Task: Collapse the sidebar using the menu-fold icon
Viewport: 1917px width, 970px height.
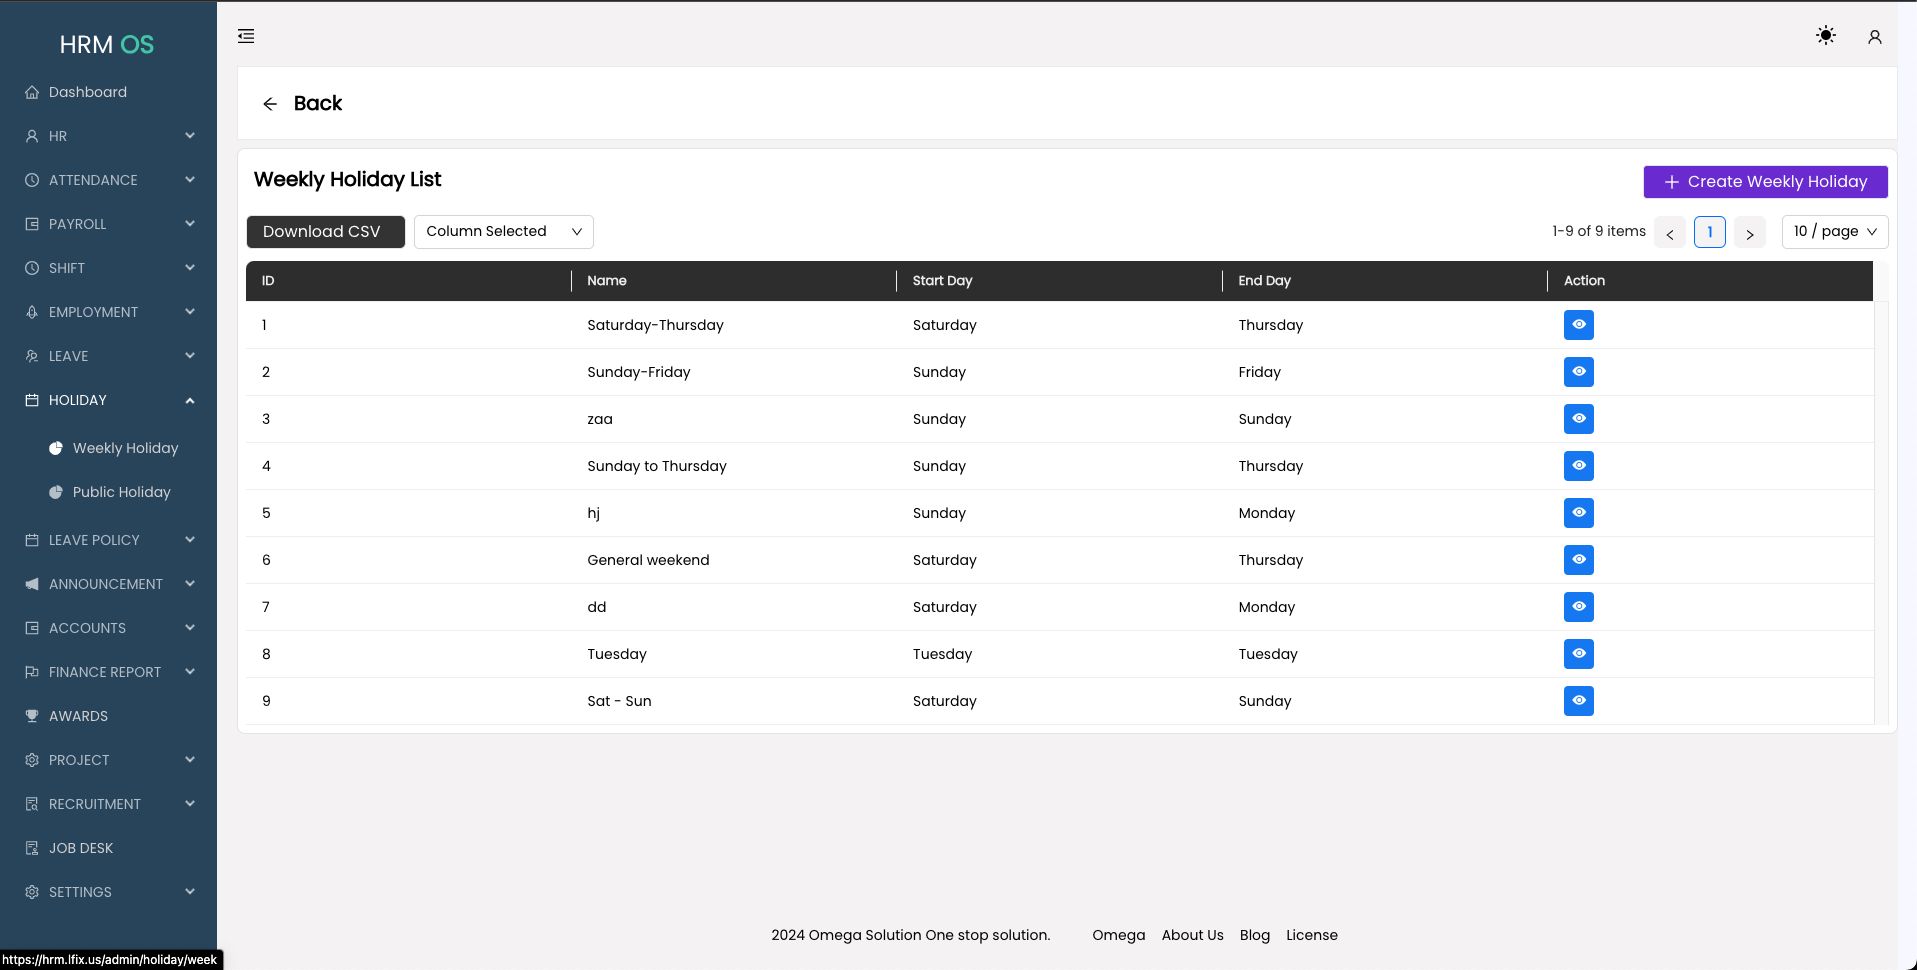Action: (x=246, y=36)
